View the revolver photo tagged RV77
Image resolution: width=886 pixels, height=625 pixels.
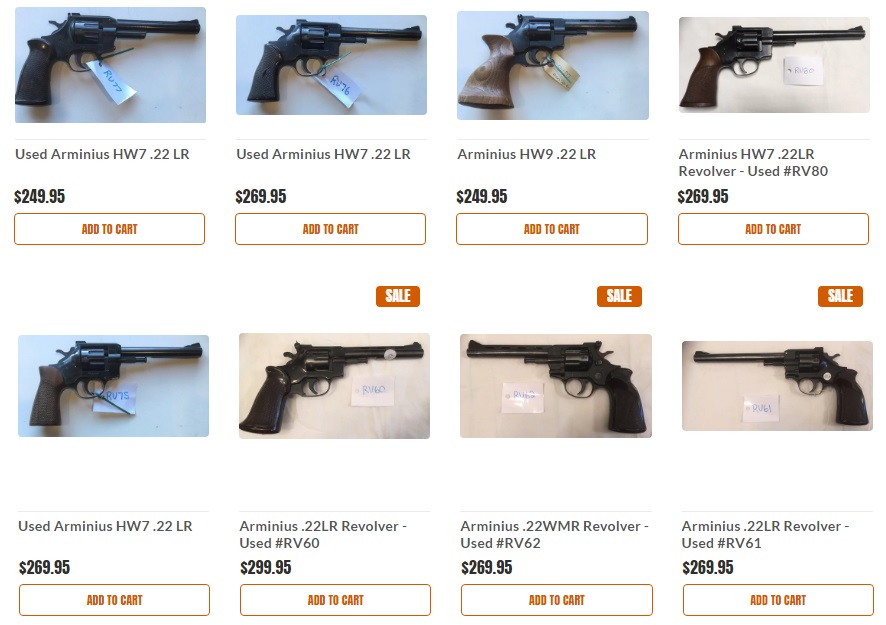tap(110, 66)
